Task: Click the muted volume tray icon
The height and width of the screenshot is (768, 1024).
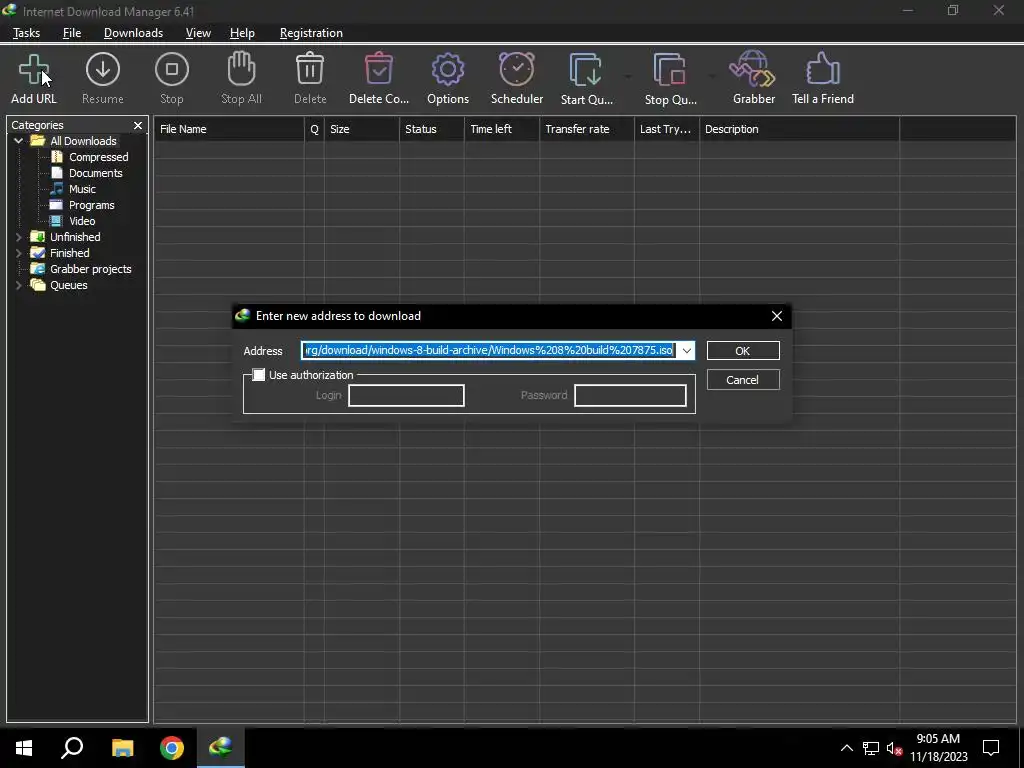Action: pos(894,748)
